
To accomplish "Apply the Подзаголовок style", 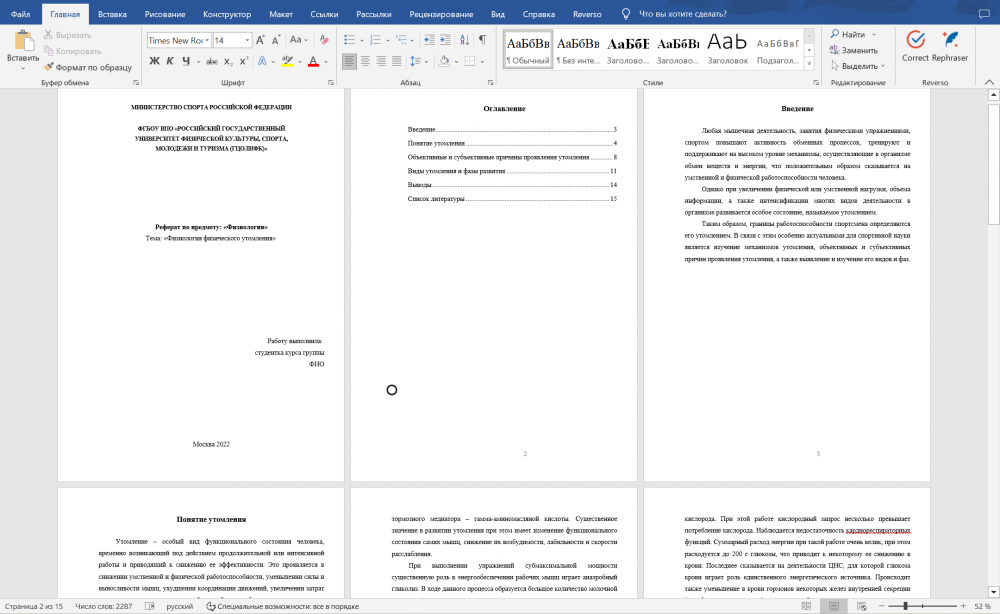I will 777,50.
